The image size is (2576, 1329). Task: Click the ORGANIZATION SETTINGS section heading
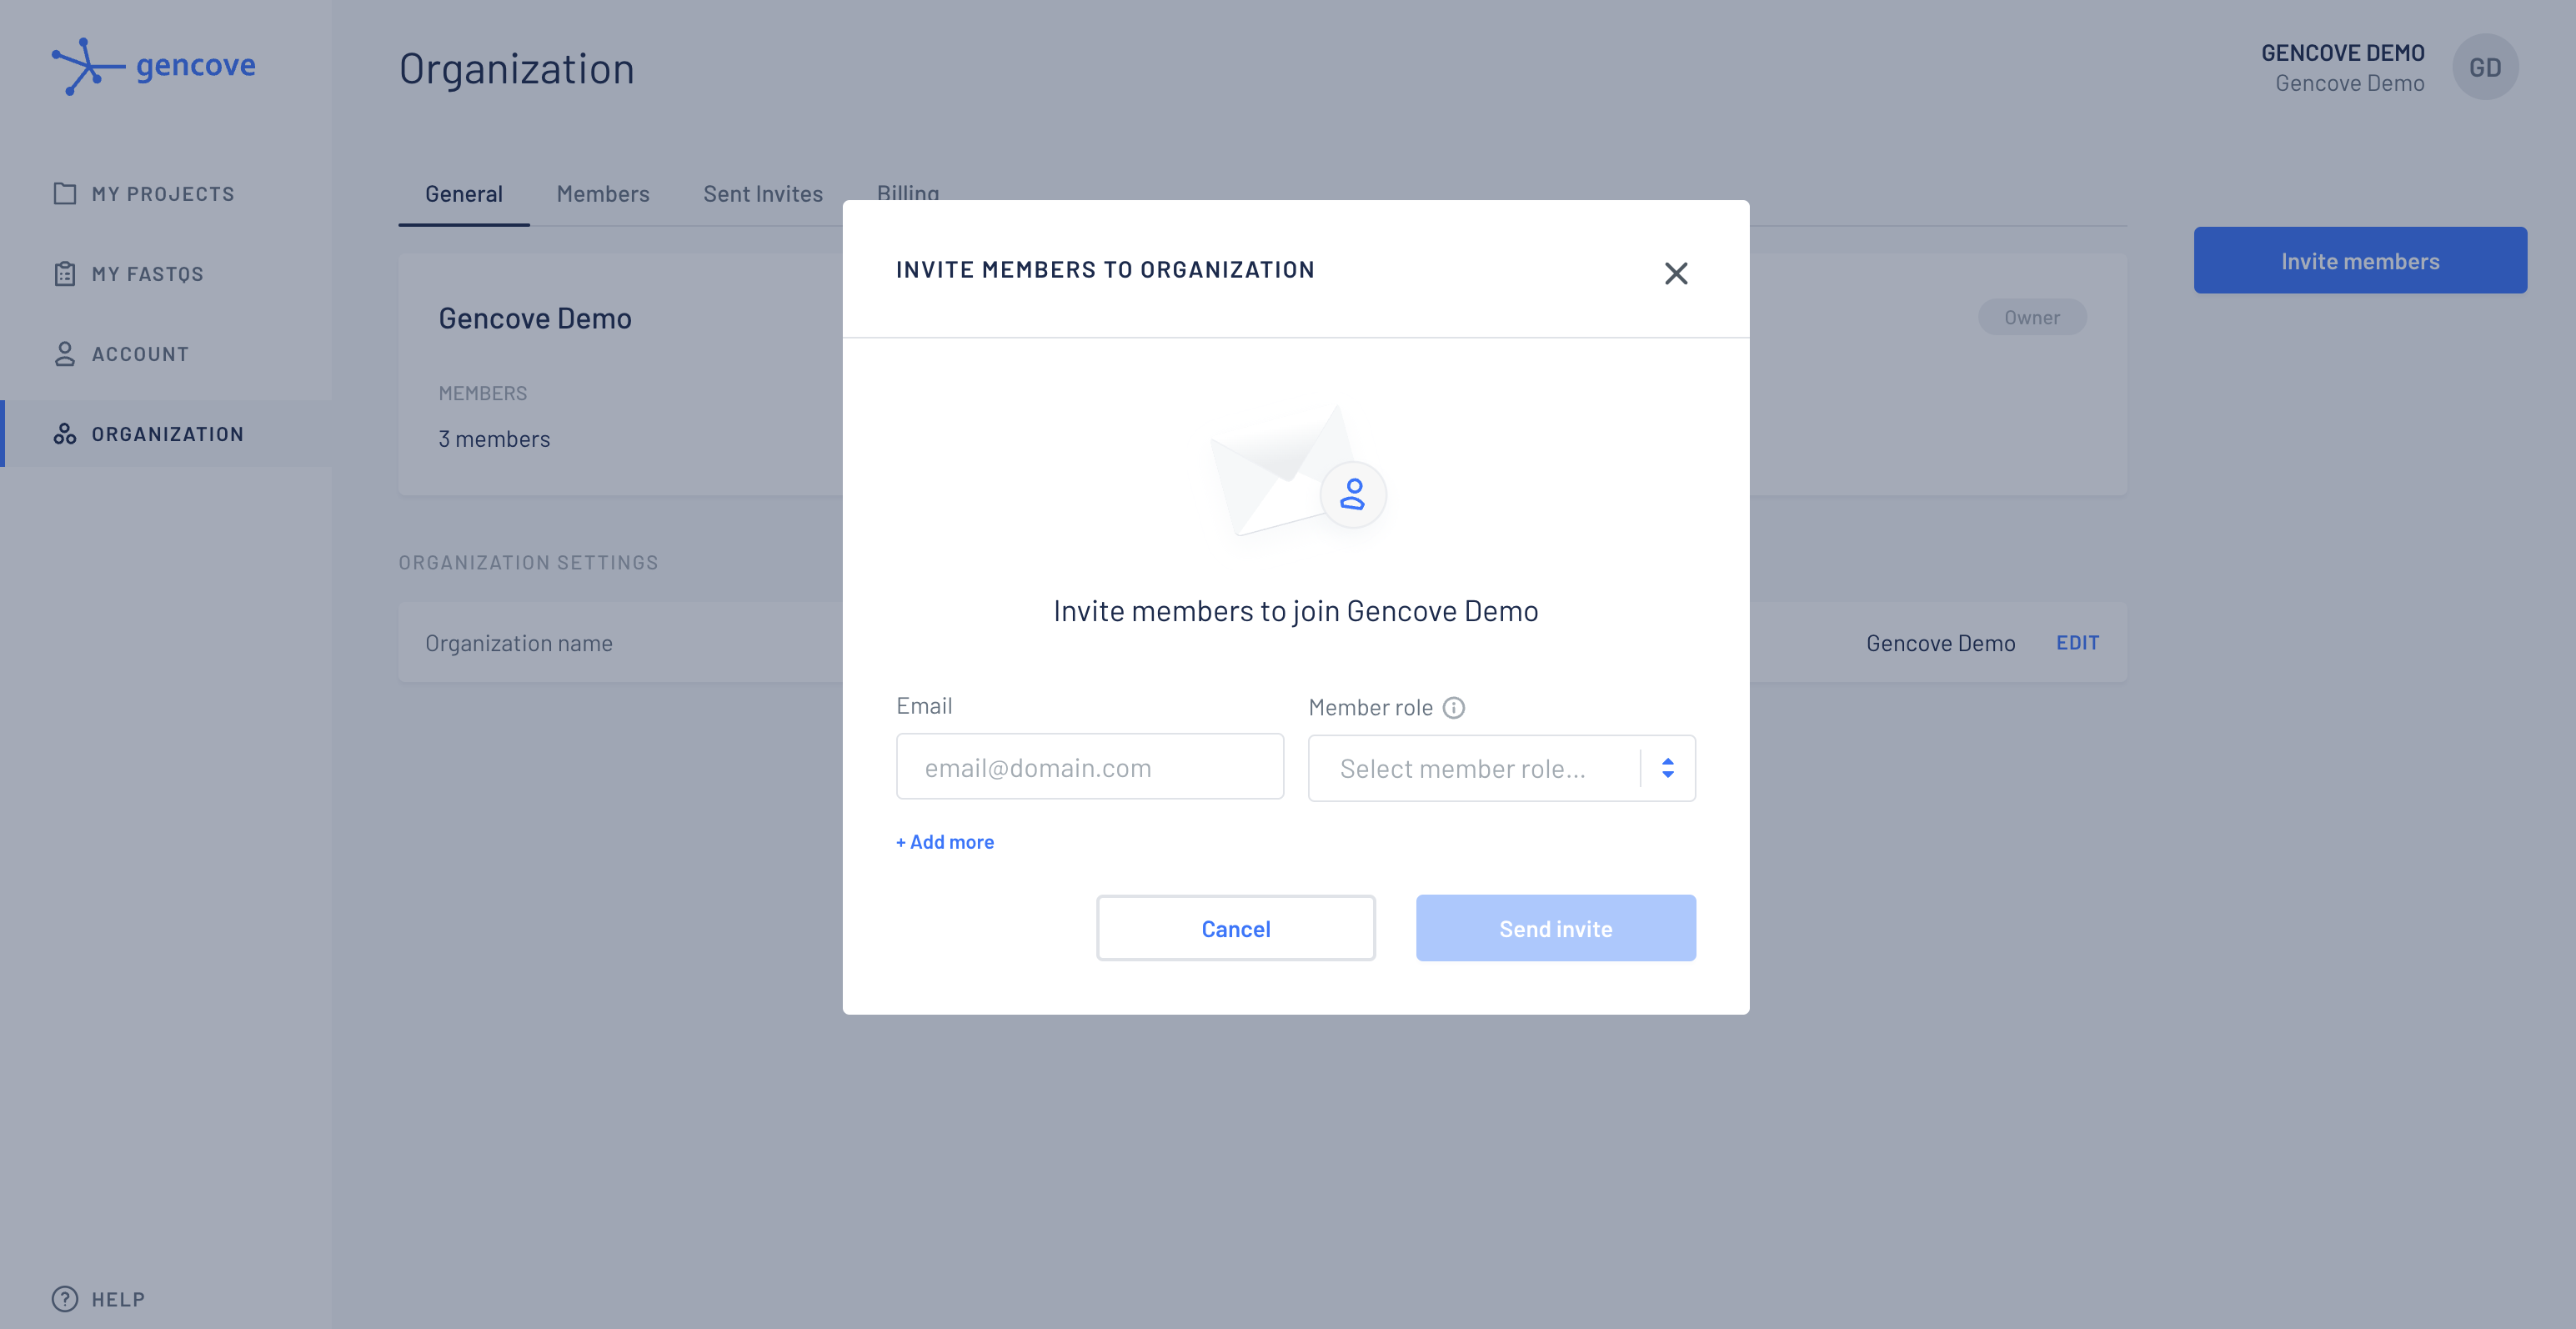pos(529,563)
